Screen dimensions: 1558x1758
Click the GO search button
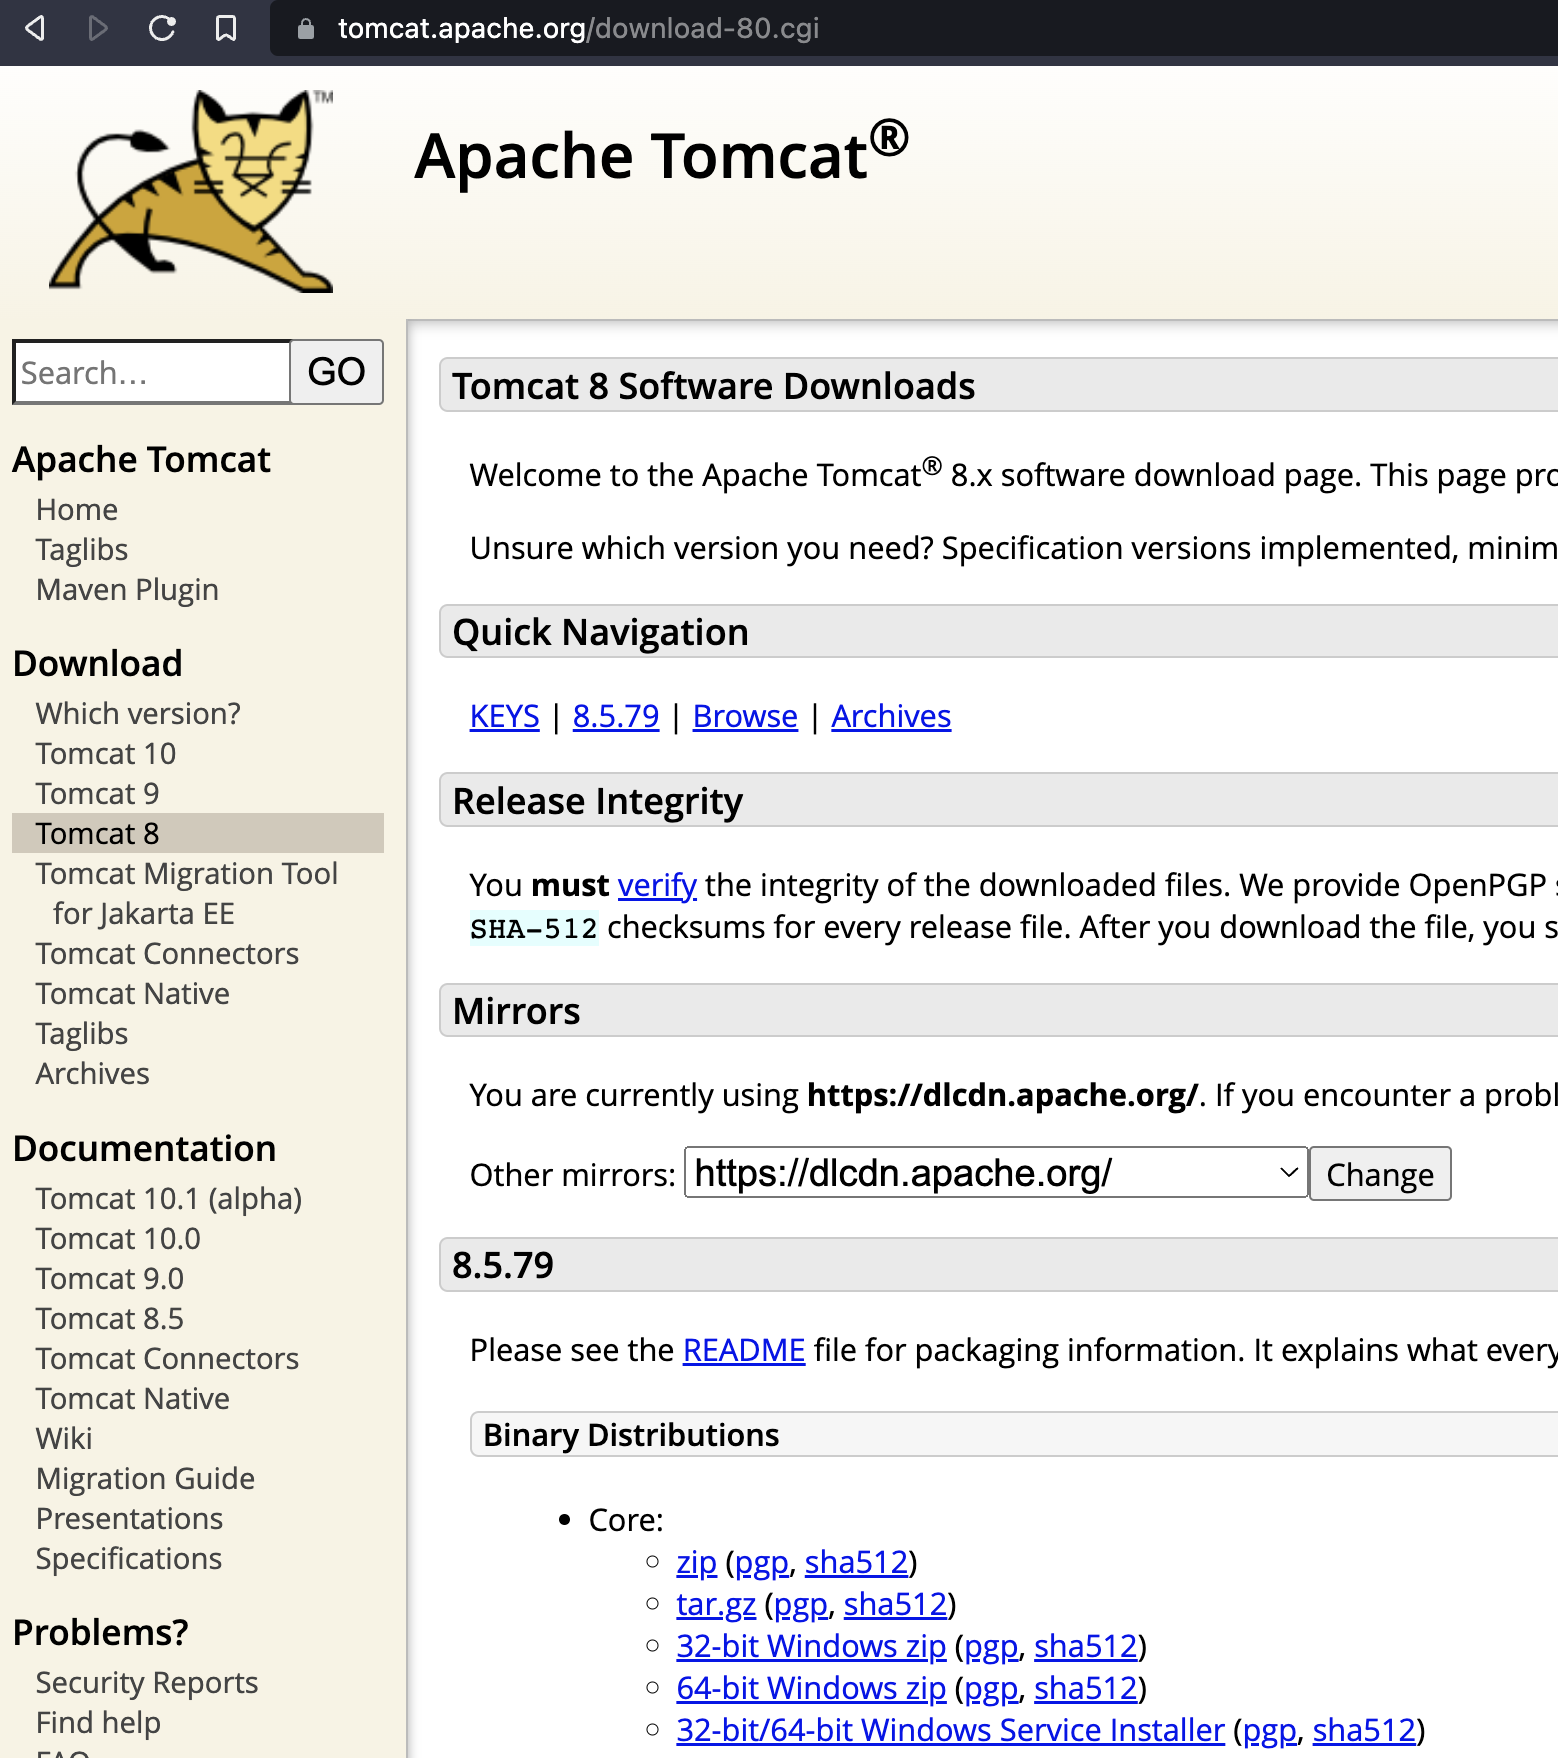pos(337,372)
